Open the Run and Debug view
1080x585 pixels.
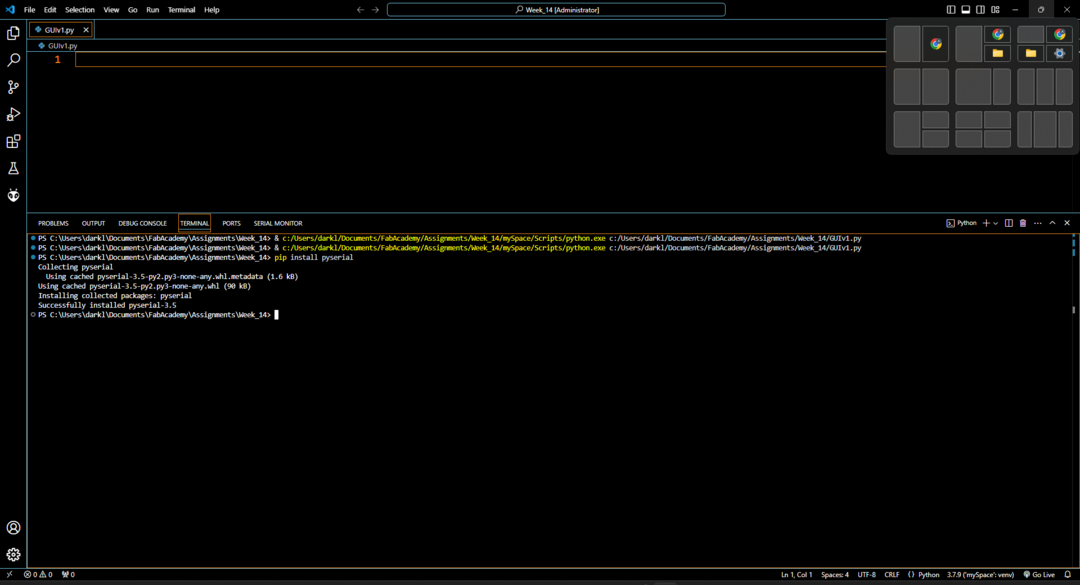13,114
